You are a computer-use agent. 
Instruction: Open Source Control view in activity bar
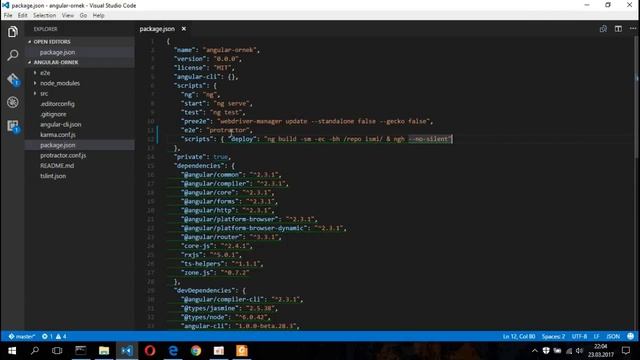[13, 79]
